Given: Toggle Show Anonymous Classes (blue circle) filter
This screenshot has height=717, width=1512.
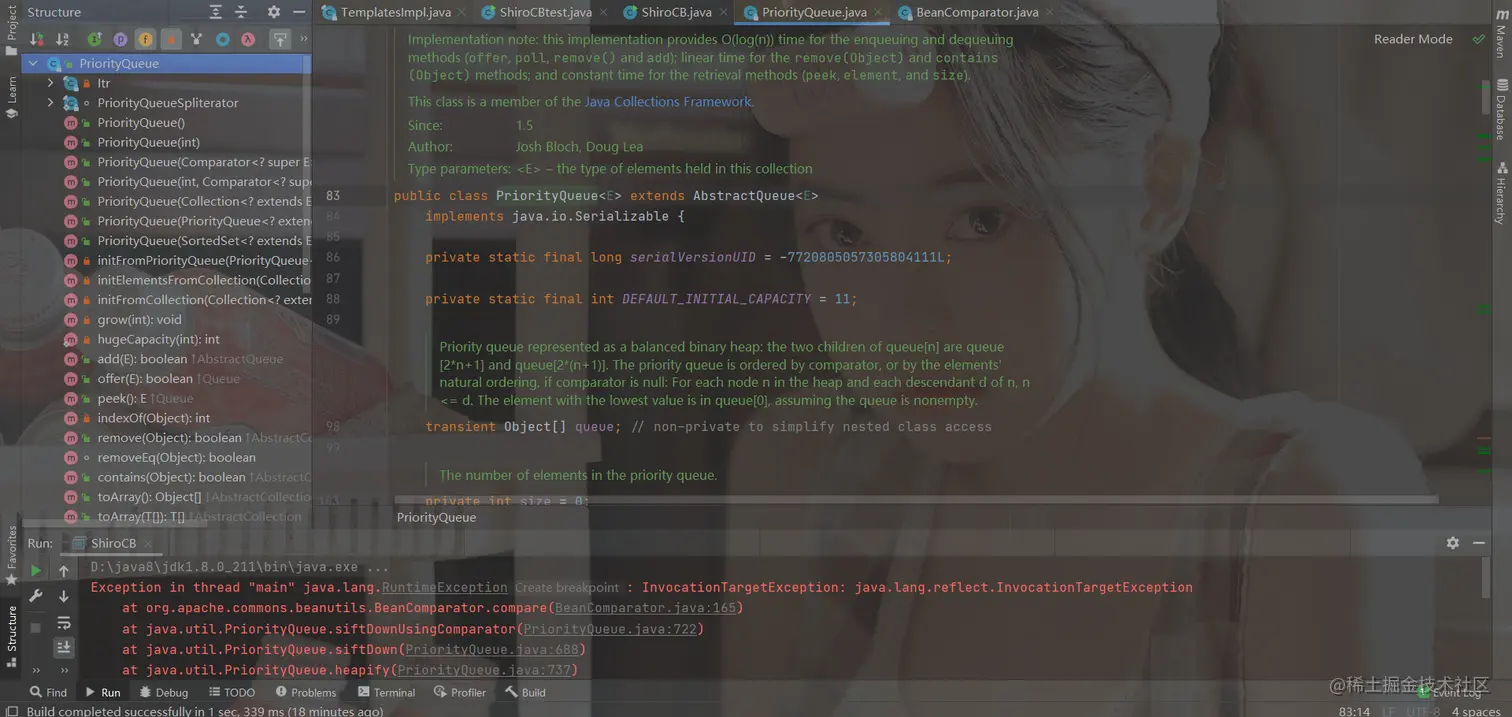Looking at the screenshot, I should click(x=222, y=39).
